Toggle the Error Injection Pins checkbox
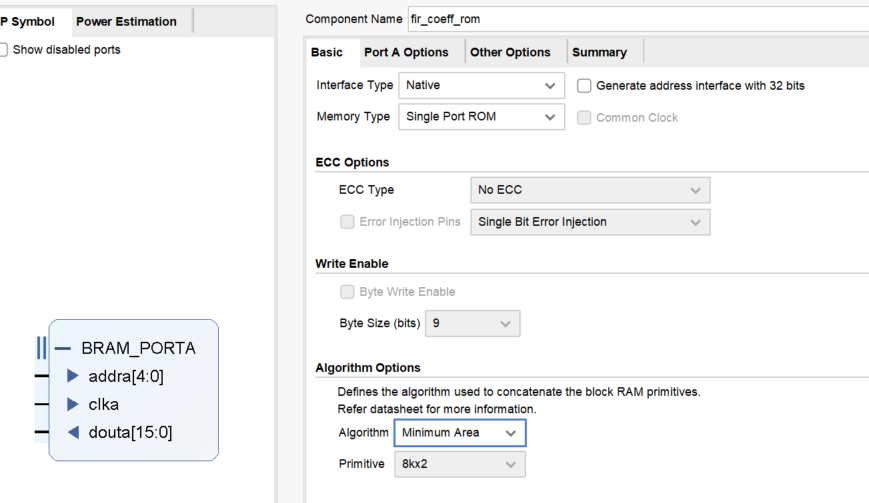The height and width of the screenshot is (503, 869). point(347,222)
